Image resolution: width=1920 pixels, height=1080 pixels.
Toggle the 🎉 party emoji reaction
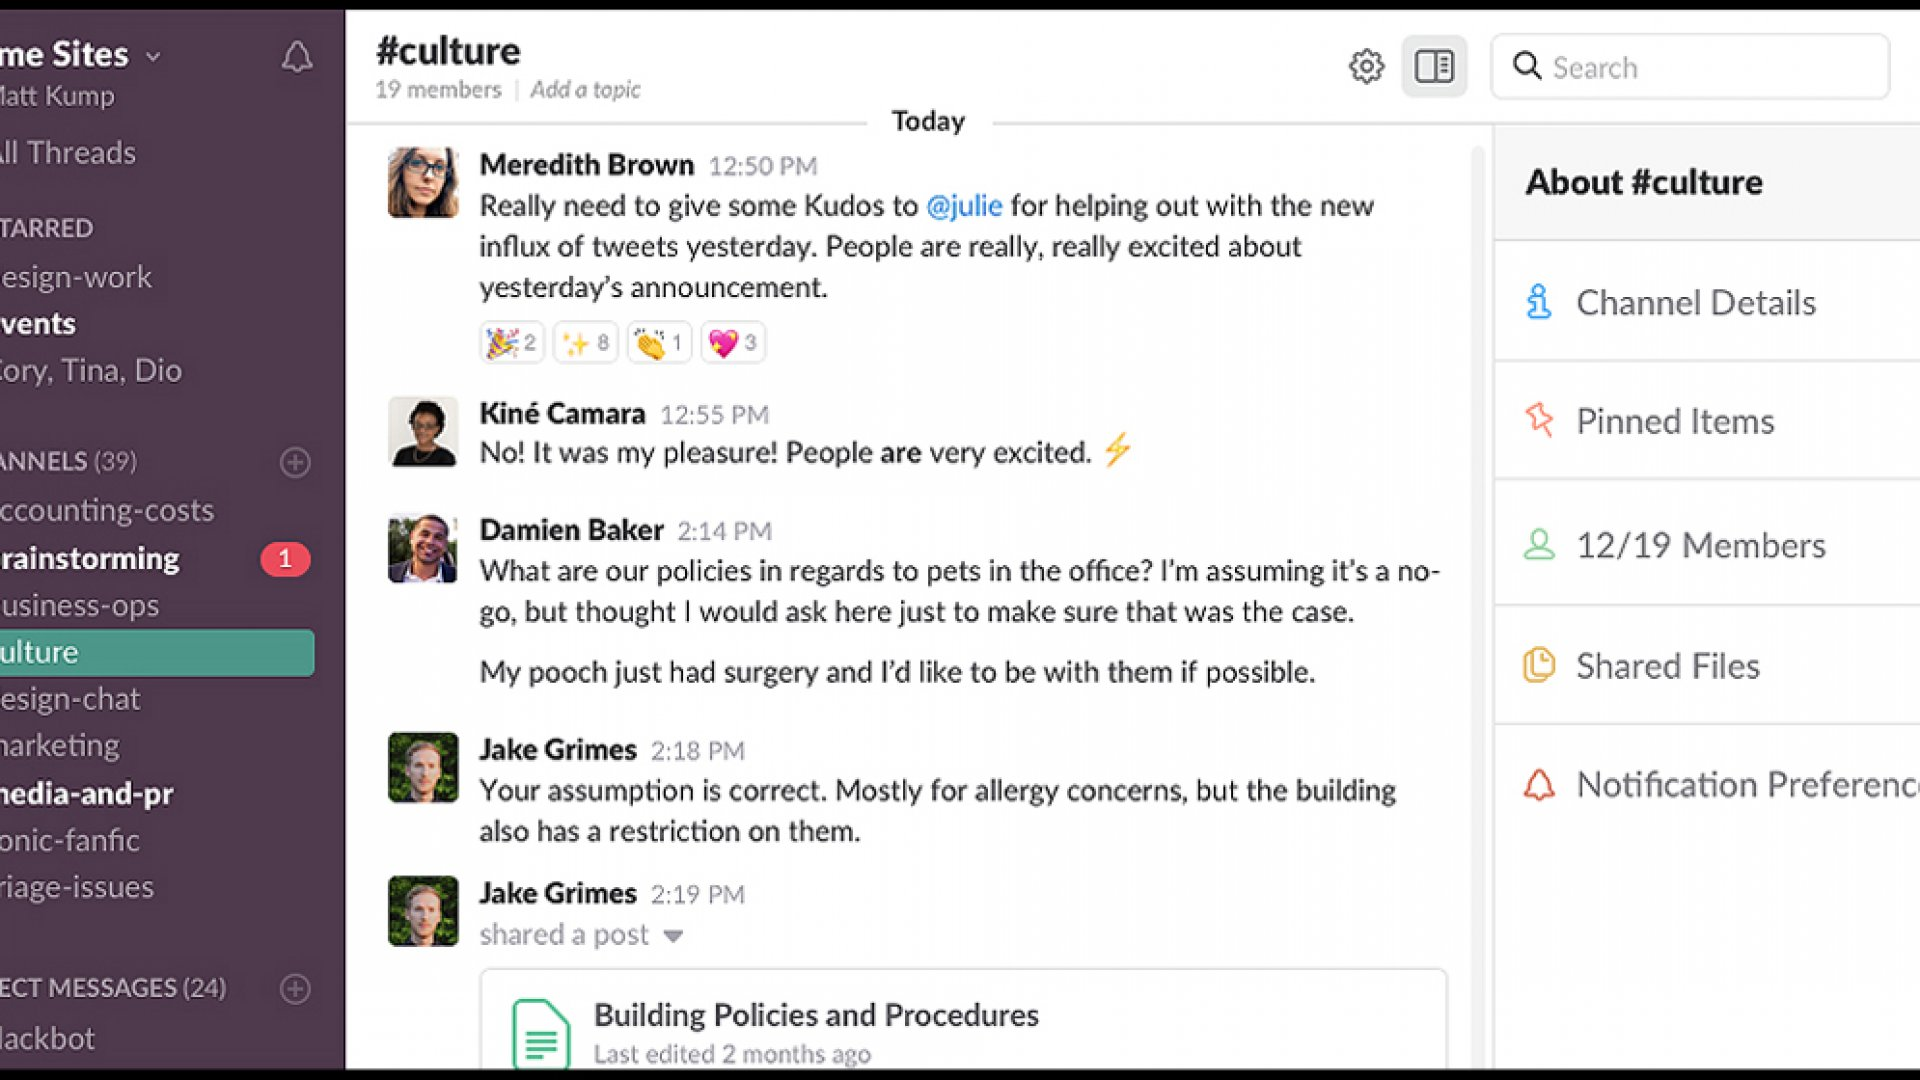pyautogui.click(x=509, y=342)
